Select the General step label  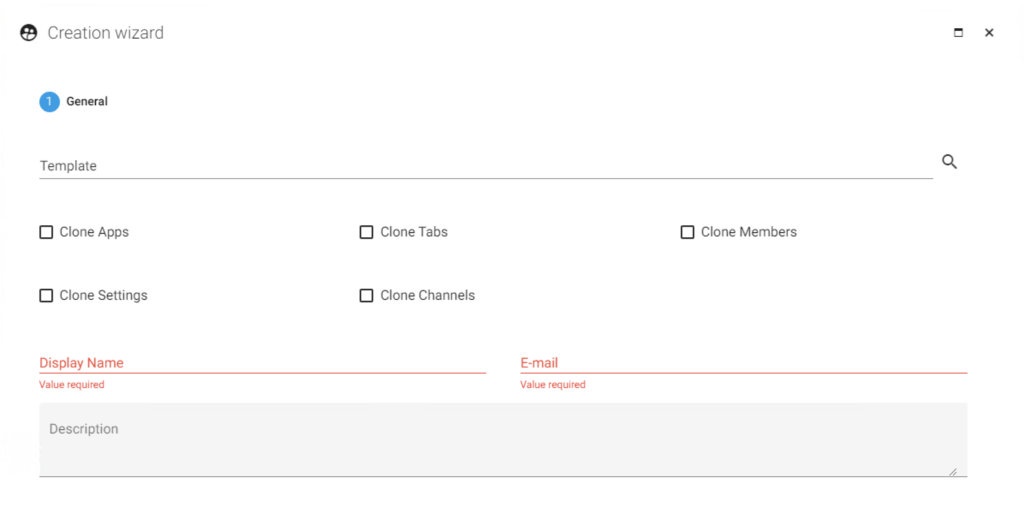pyautogui.click(x=87, y=101)
